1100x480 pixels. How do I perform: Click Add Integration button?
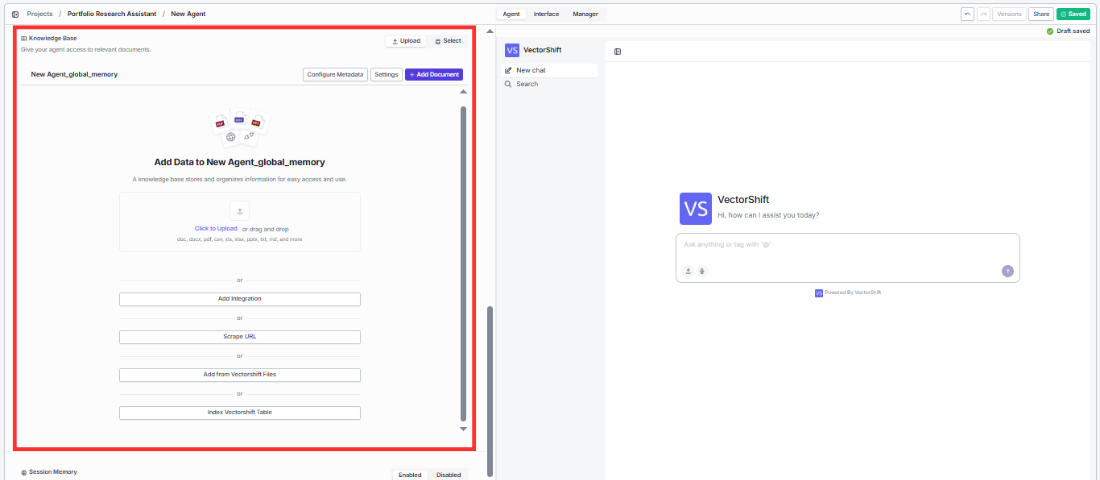point(240,299)
